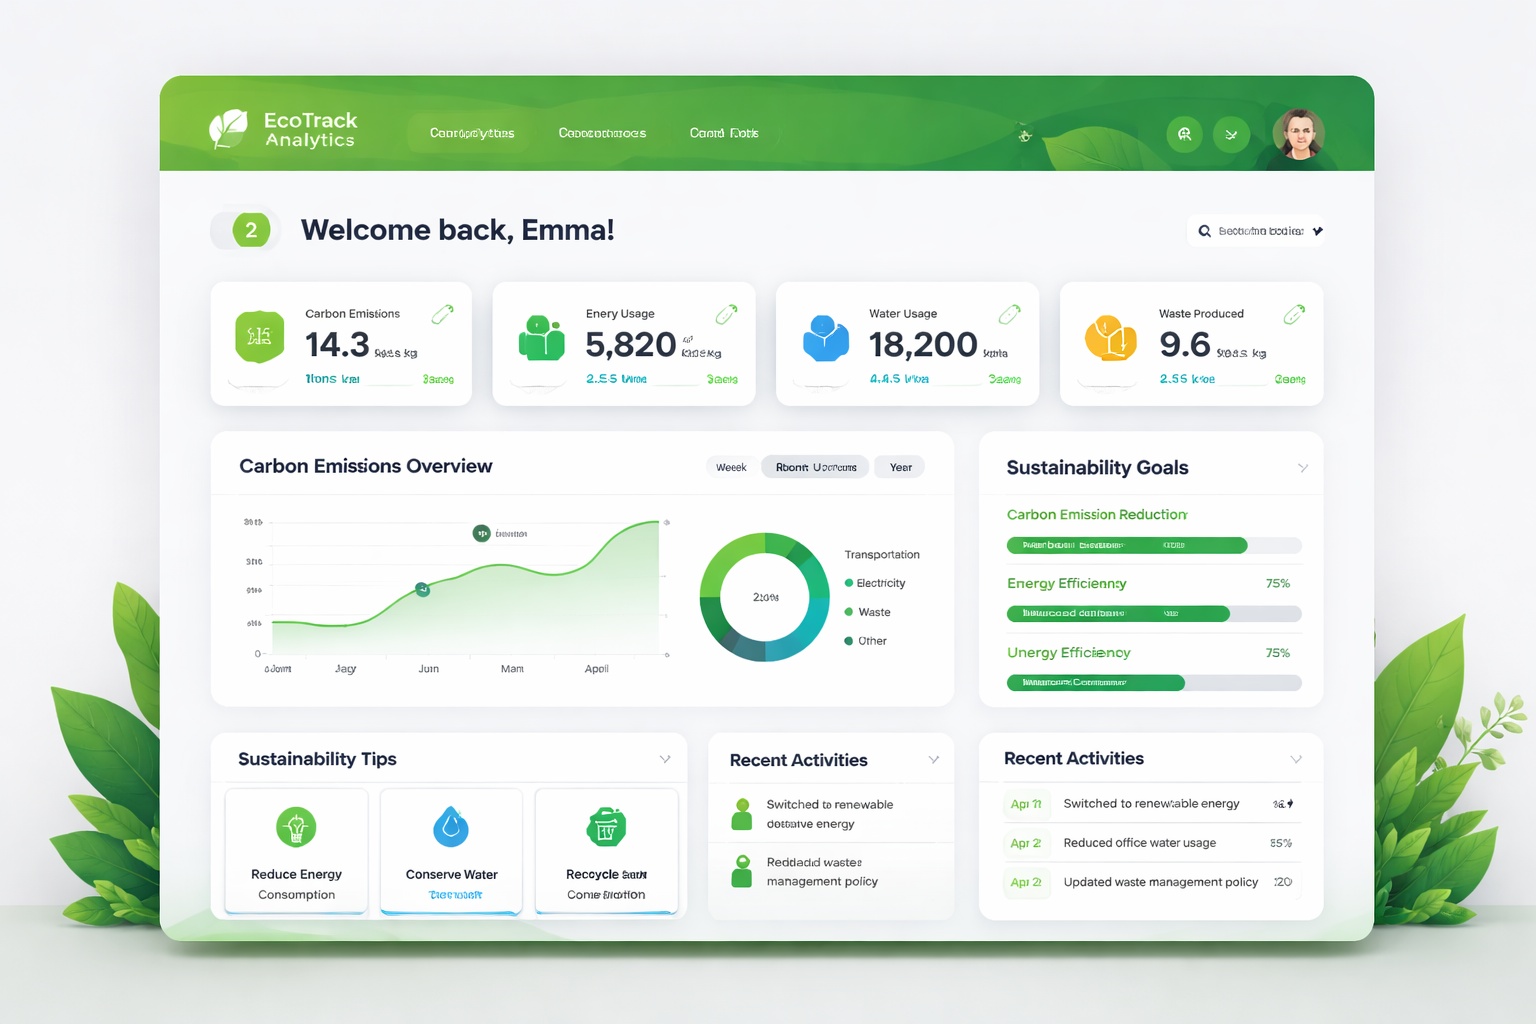Click the Reduce Energy Consumption bulb icon
Viewport: 1536px width, 1024px height.
[x=296, y=827]
